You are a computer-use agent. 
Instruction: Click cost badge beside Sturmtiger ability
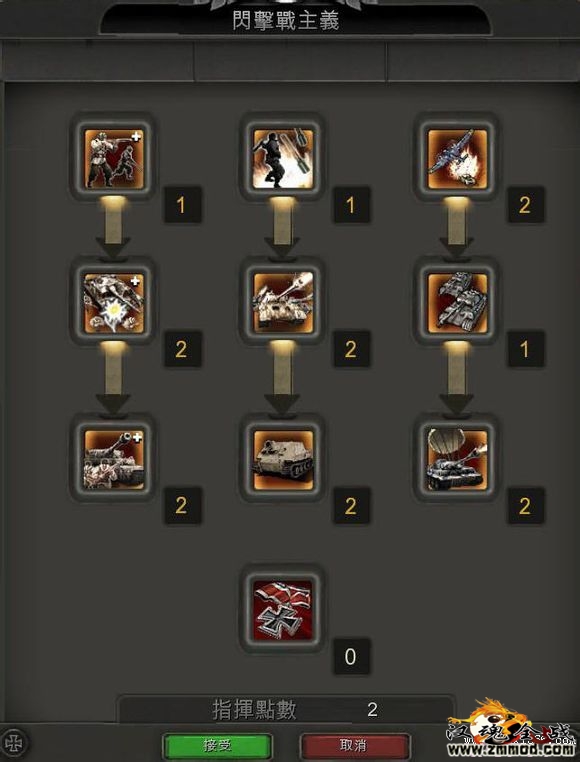click(351, 506)
